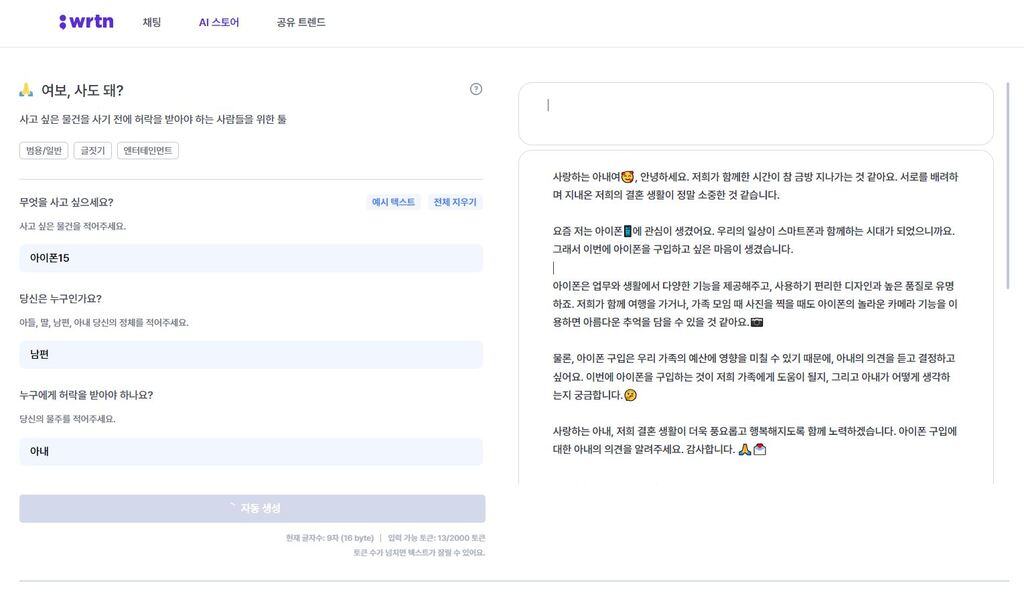This screenshot has width=1024, height=595.
Task: Click the tool title 여보, 사도 돼?
Action: pos(82,90)
